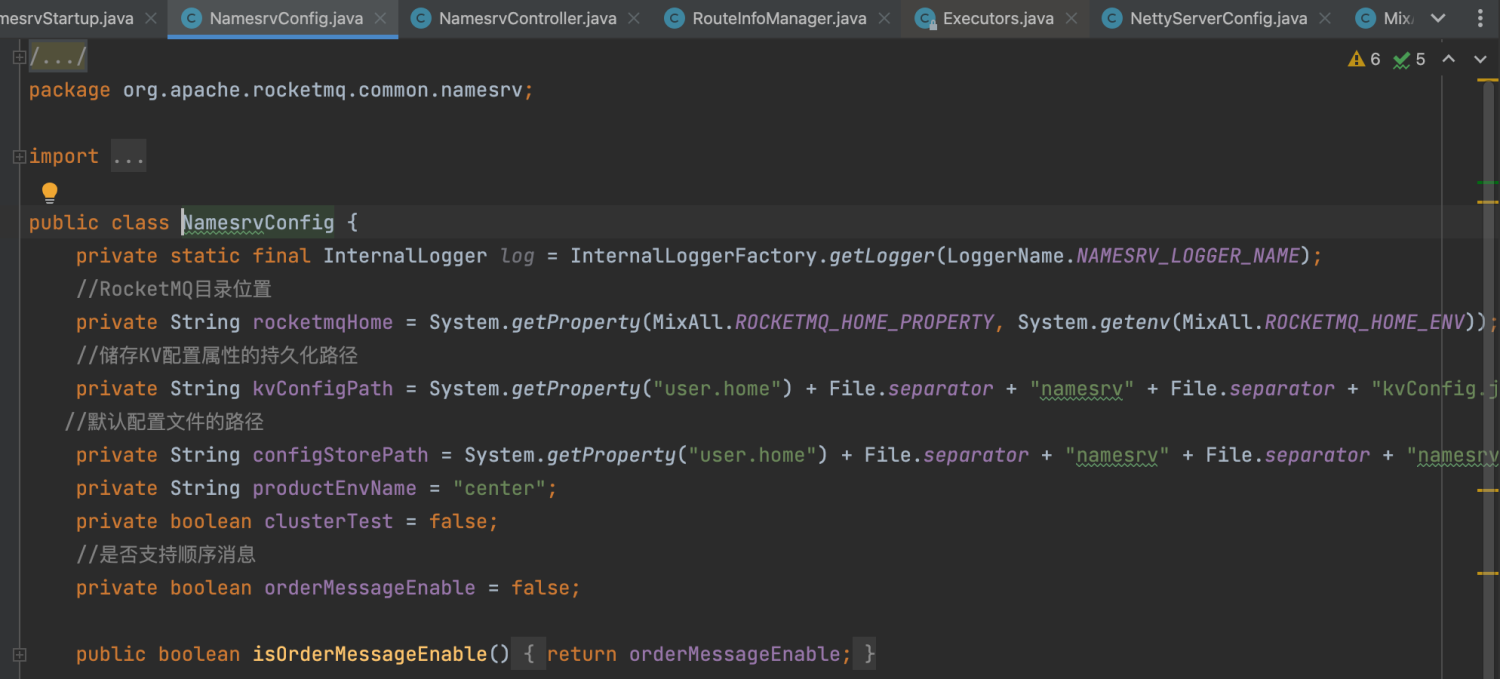Close the NamesrvController.java tab

(634, 18)
